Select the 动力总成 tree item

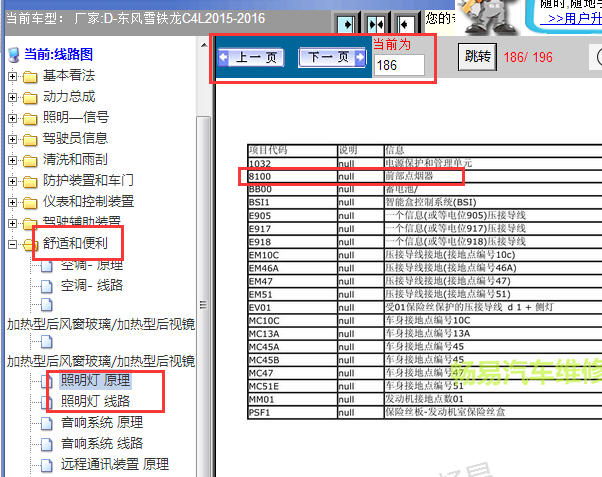click(x=69, y=96)
